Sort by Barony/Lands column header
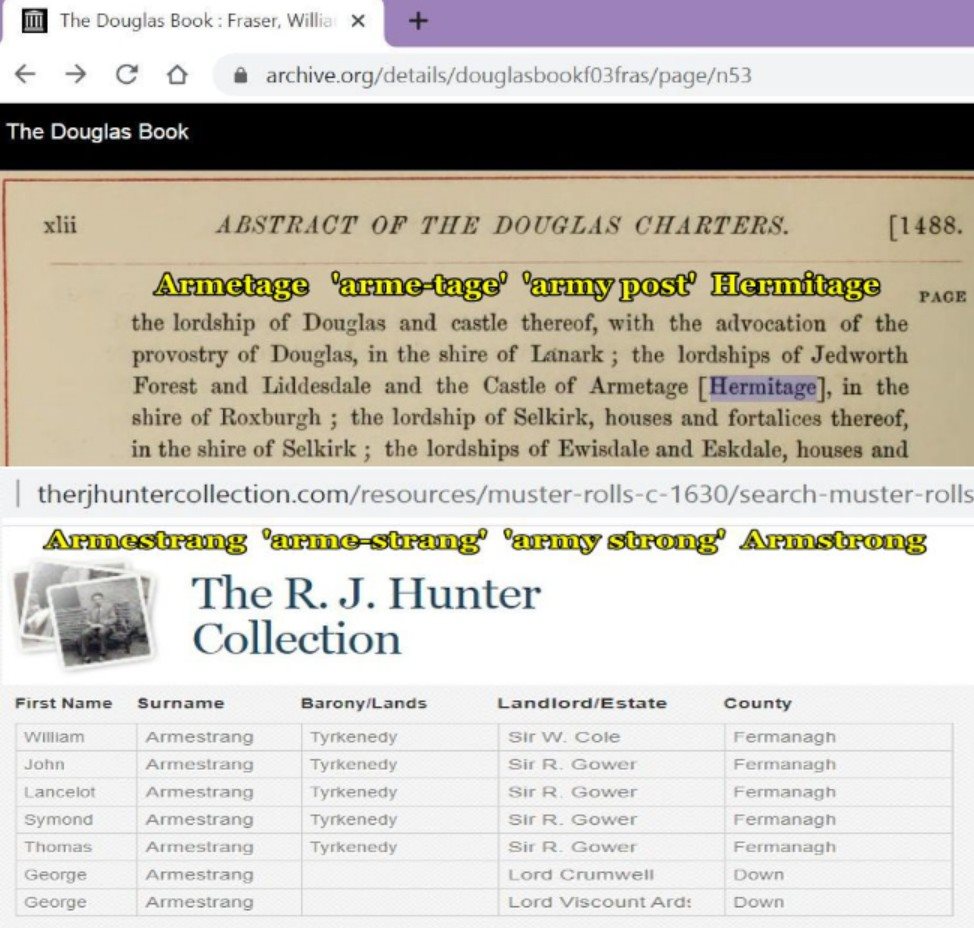 (x=363, y=703)
